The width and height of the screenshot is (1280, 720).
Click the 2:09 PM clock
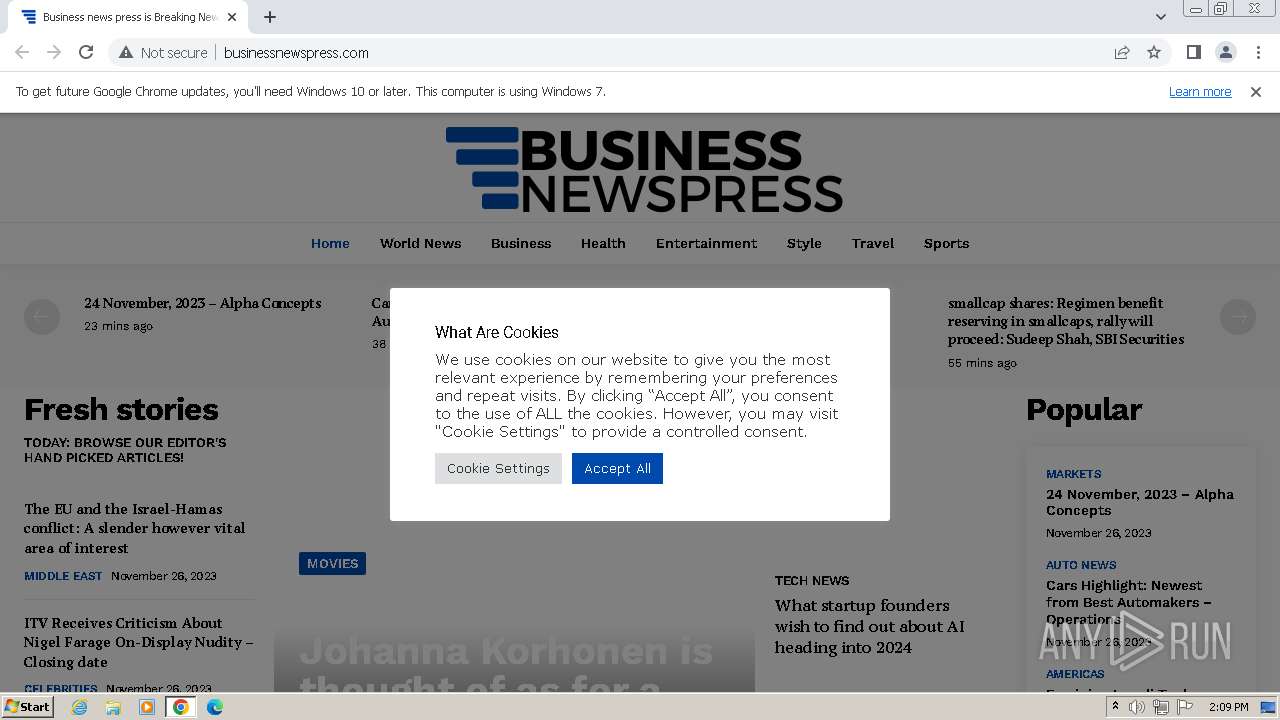(1228, 707)
